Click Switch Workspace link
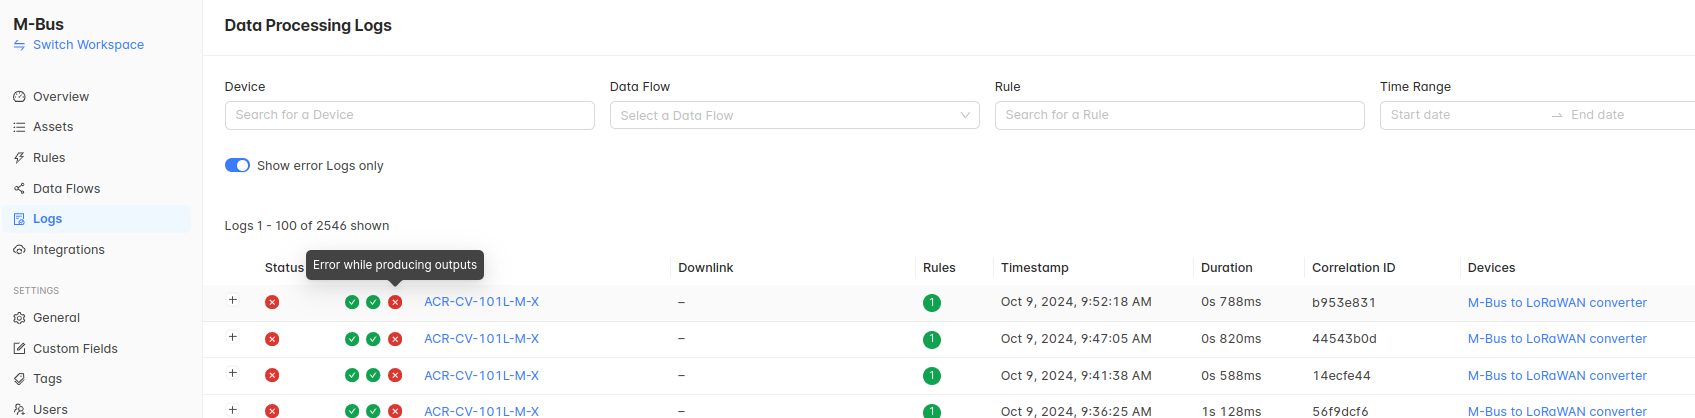Image resolution: width=1695 pixels, height=418 pixels. [88, 45]
